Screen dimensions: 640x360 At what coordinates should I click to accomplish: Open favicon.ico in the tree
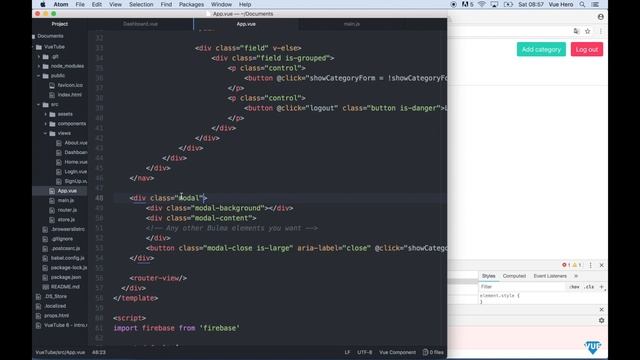[x=70, y=85]
